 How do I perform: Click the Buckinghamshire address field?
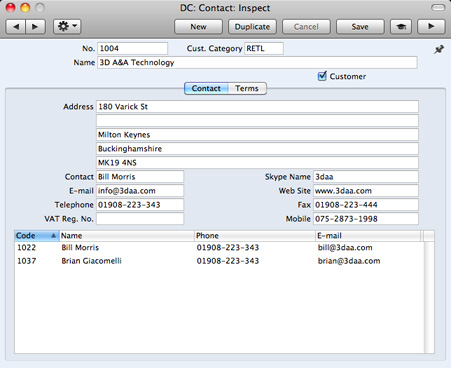[257, 149]
